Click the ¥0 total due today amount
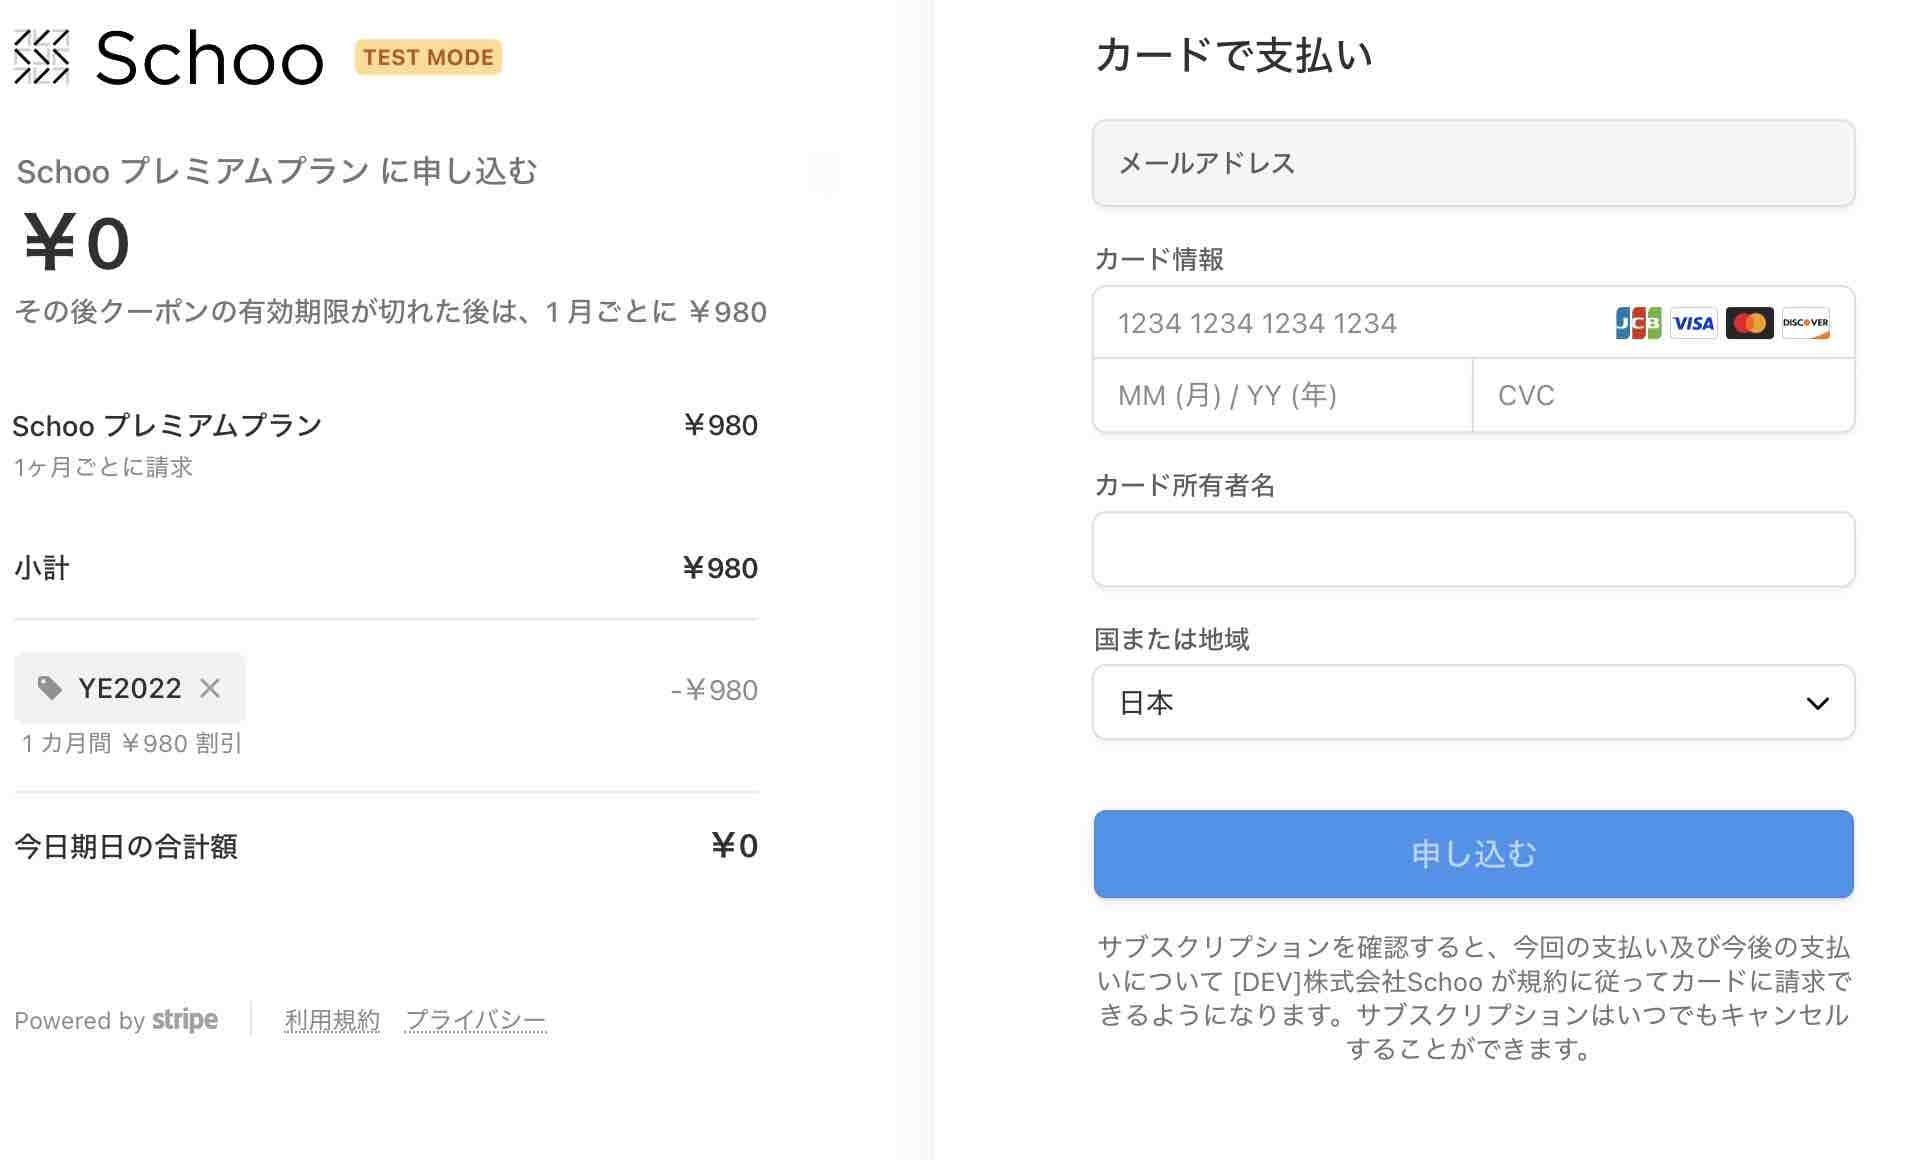Screen dimensions: 1928x1160 click(734, 846)
